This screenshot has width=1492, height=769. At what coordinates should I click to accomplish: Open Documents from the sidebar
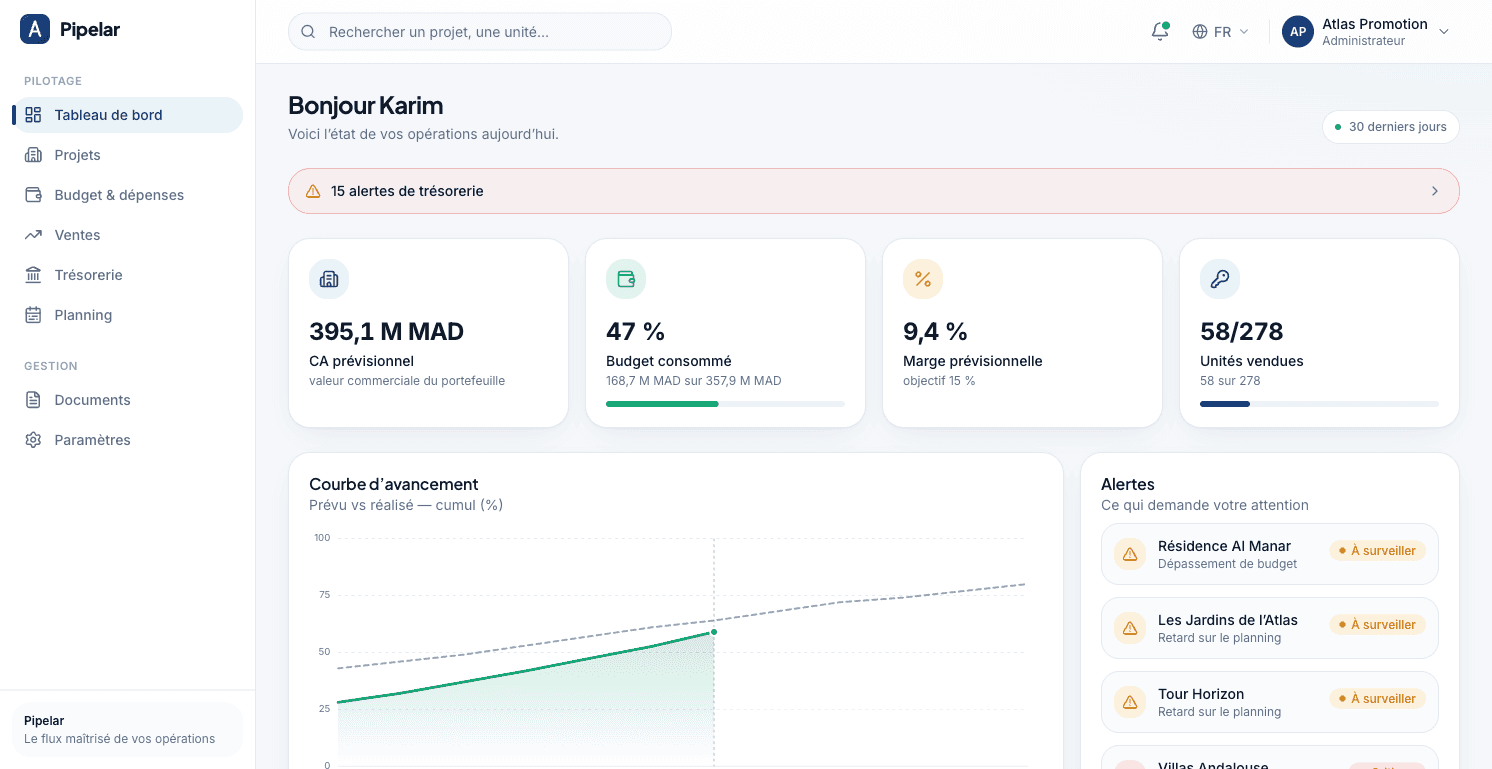pos(128,400)
